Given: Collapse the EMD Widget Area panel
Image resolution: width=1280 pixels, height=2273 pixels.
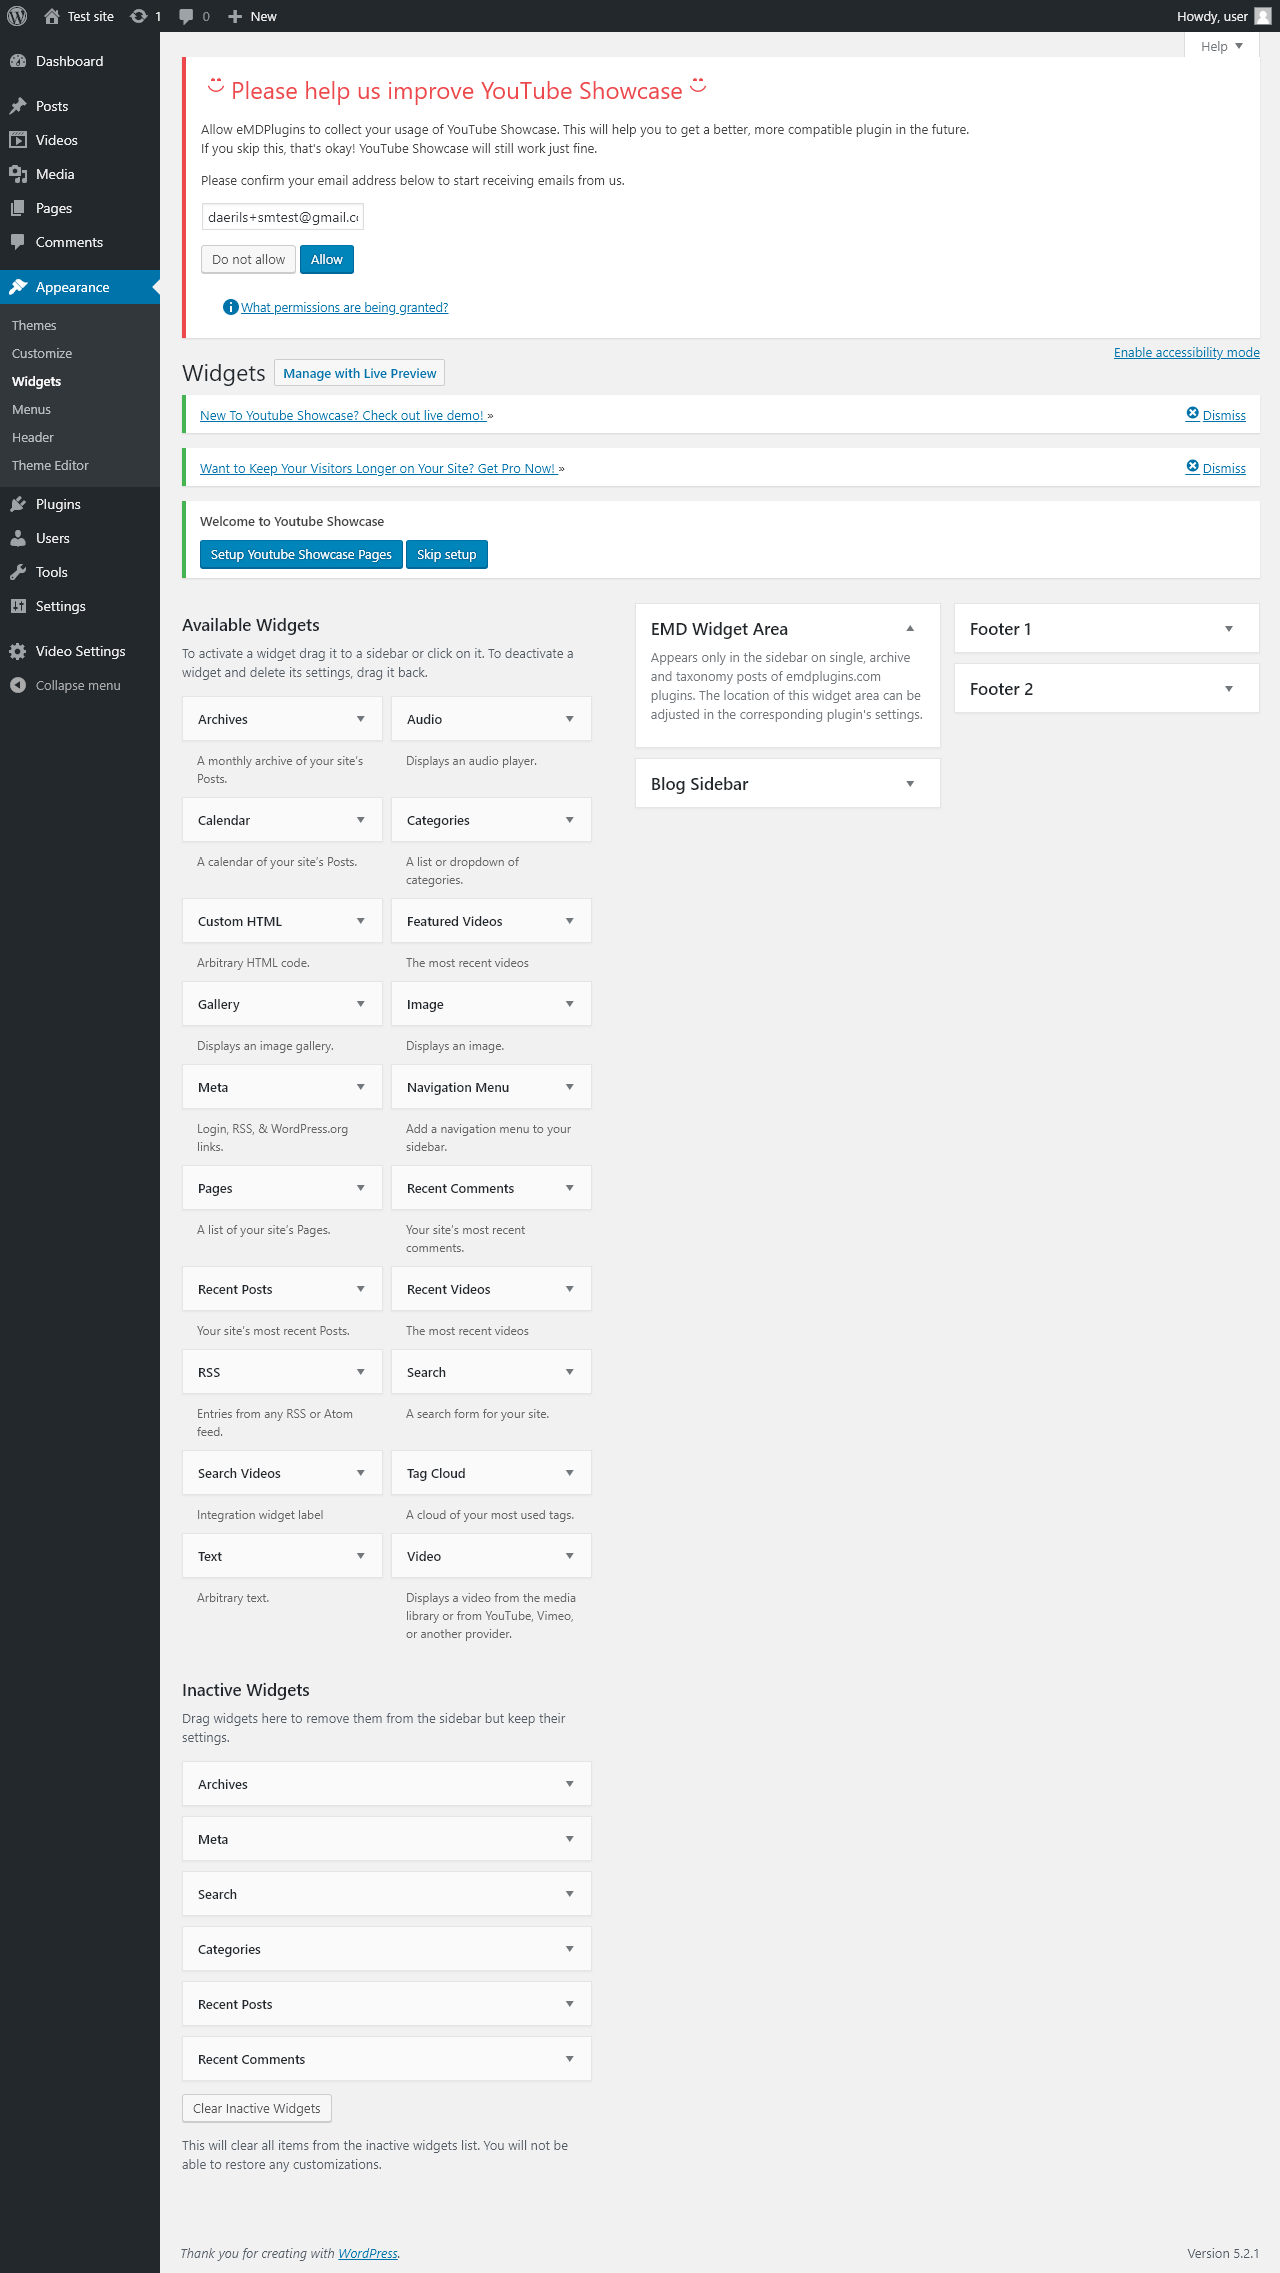Looking at the screenshot, I should (x=910, y=629).
